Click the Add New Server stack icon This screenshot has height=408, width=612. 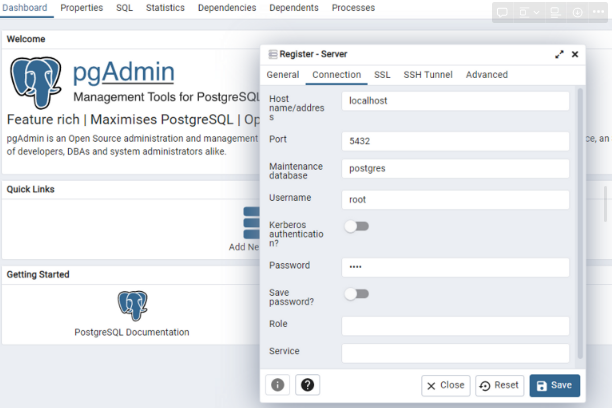pos(251,223)
